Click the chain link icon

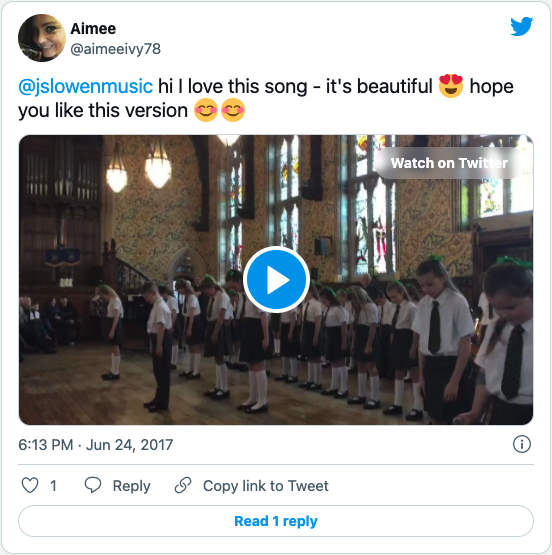[x=183, y=485]
